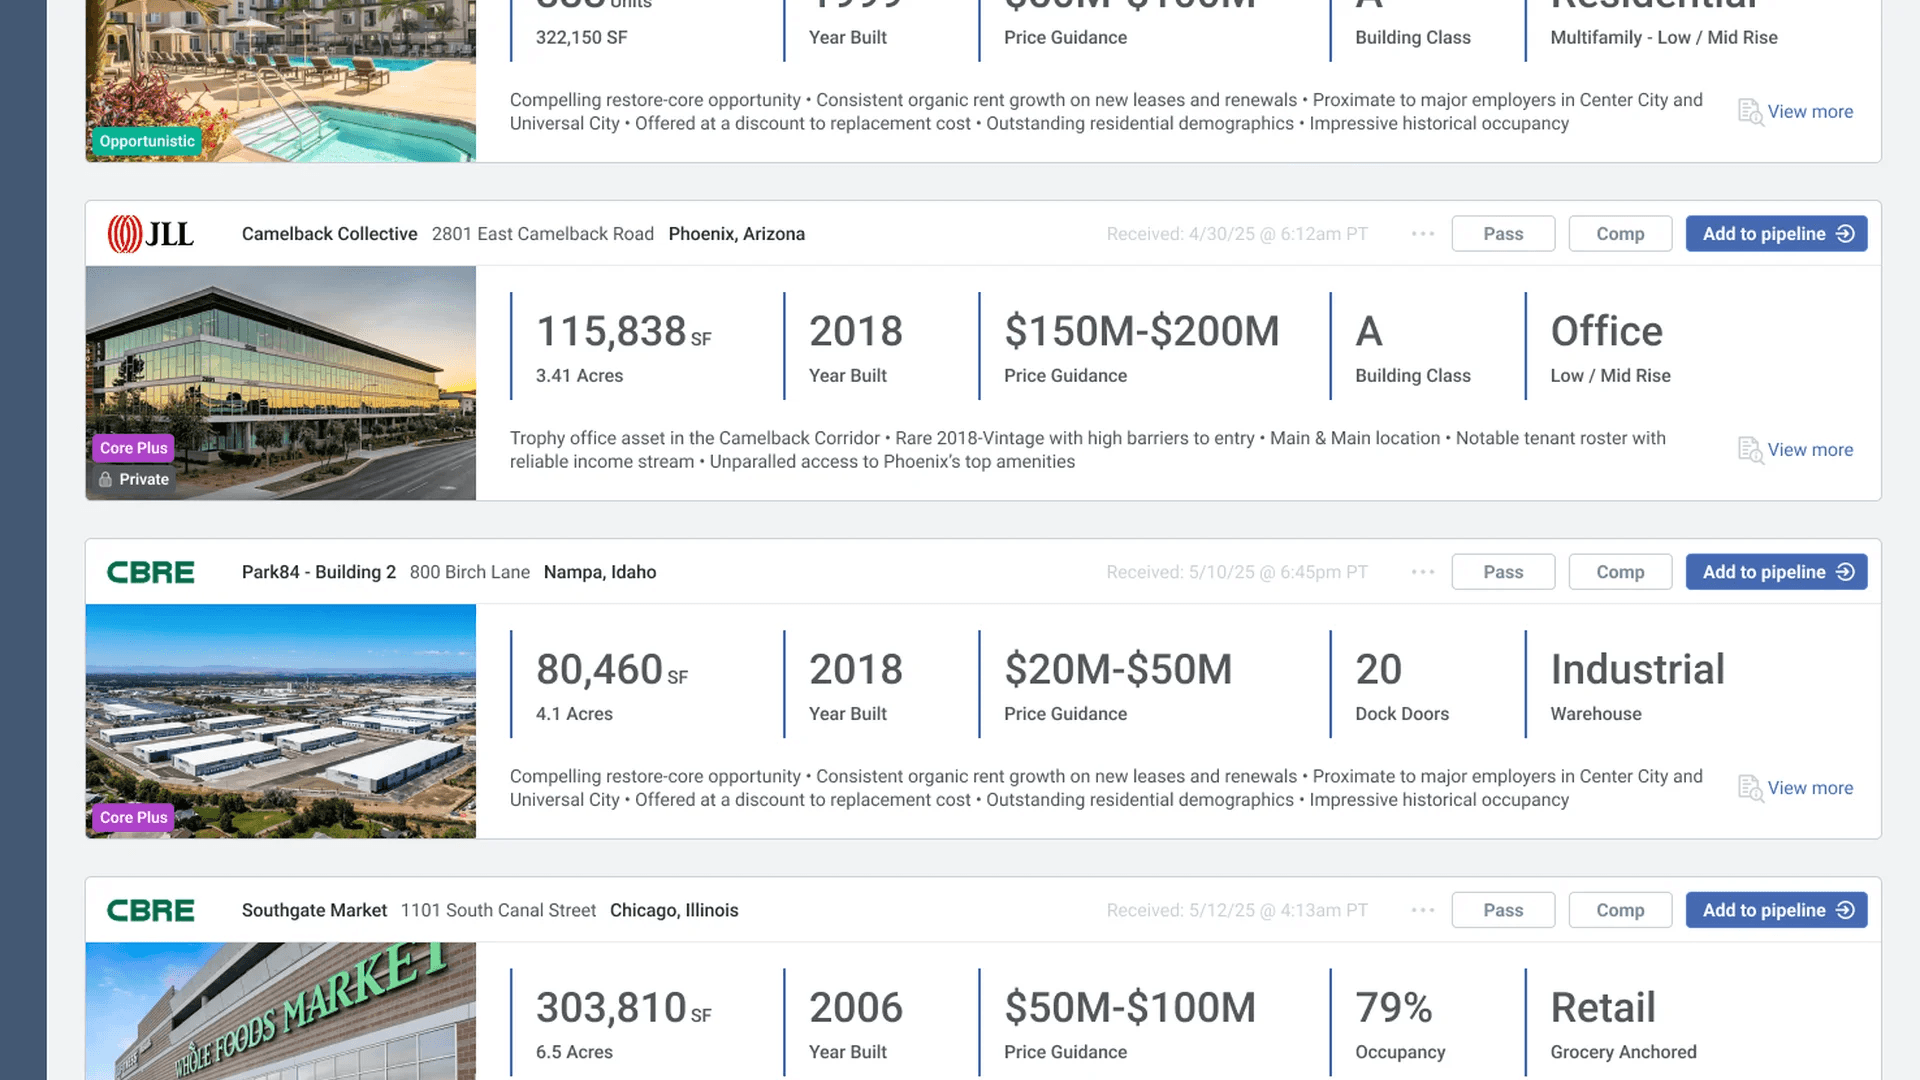The image size is (1920, 1080).
Task: Open more options for Camelback Collective listing
Action: click(x=1423, y=234)
